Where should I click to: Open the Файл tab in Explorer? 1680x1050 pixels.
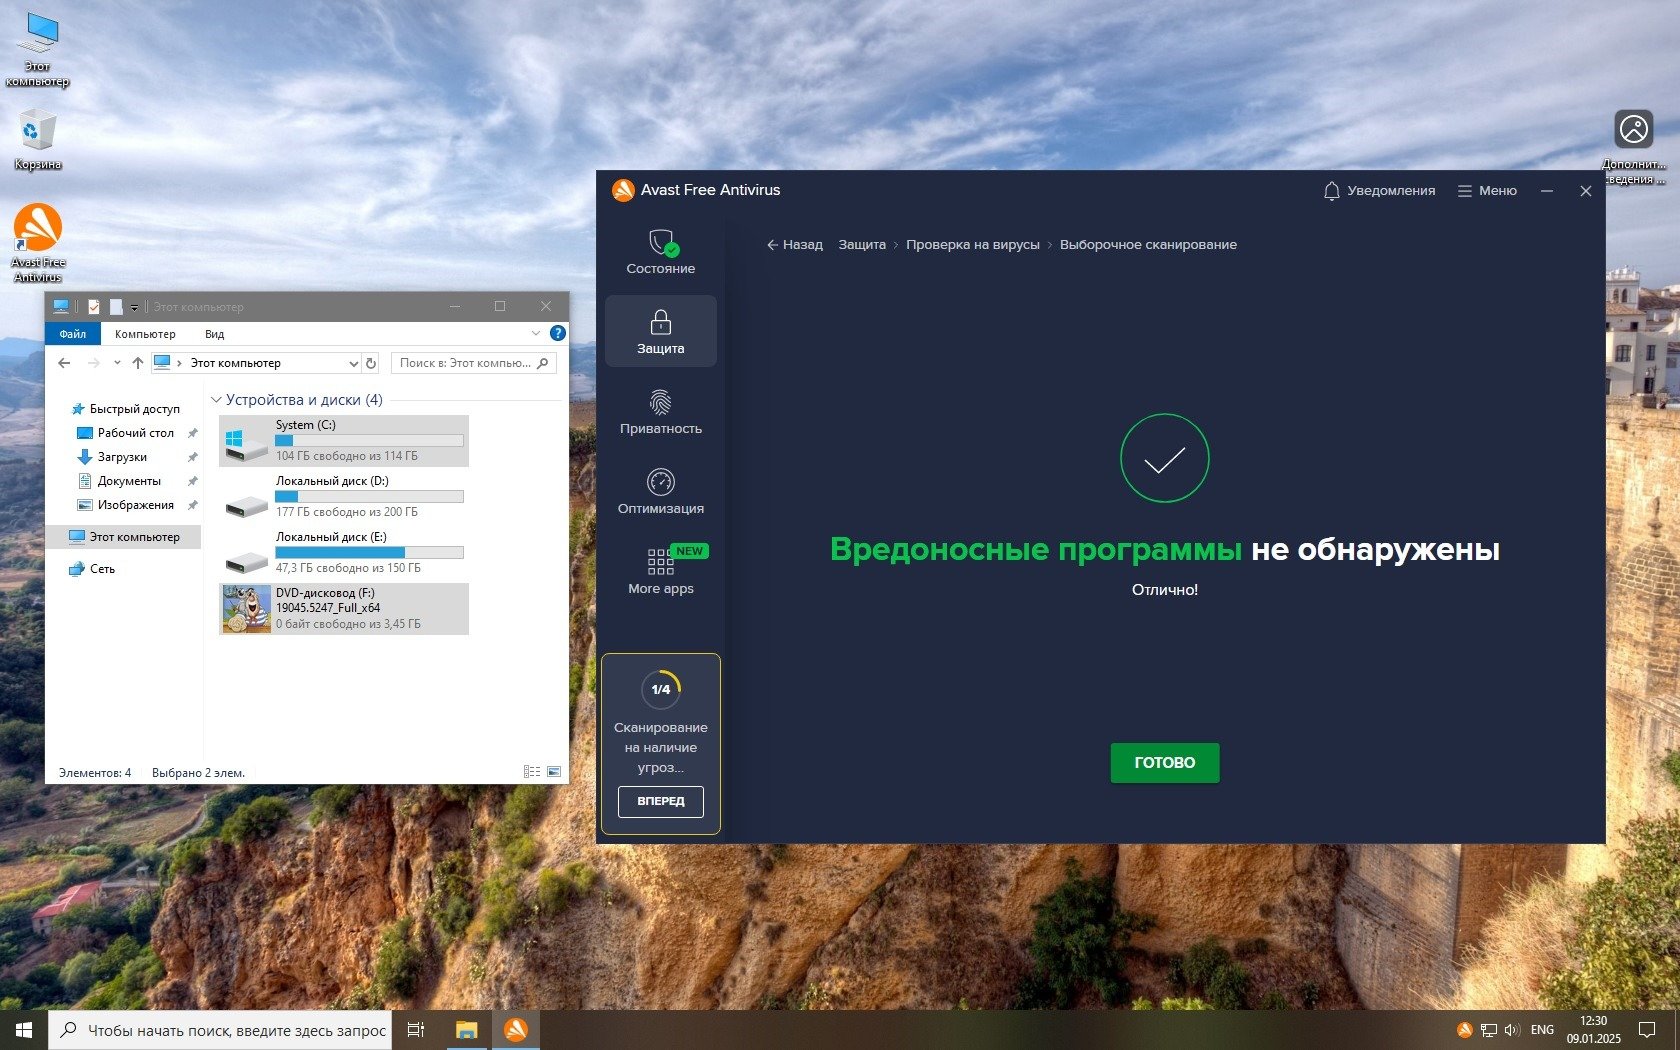pos(72,334)
